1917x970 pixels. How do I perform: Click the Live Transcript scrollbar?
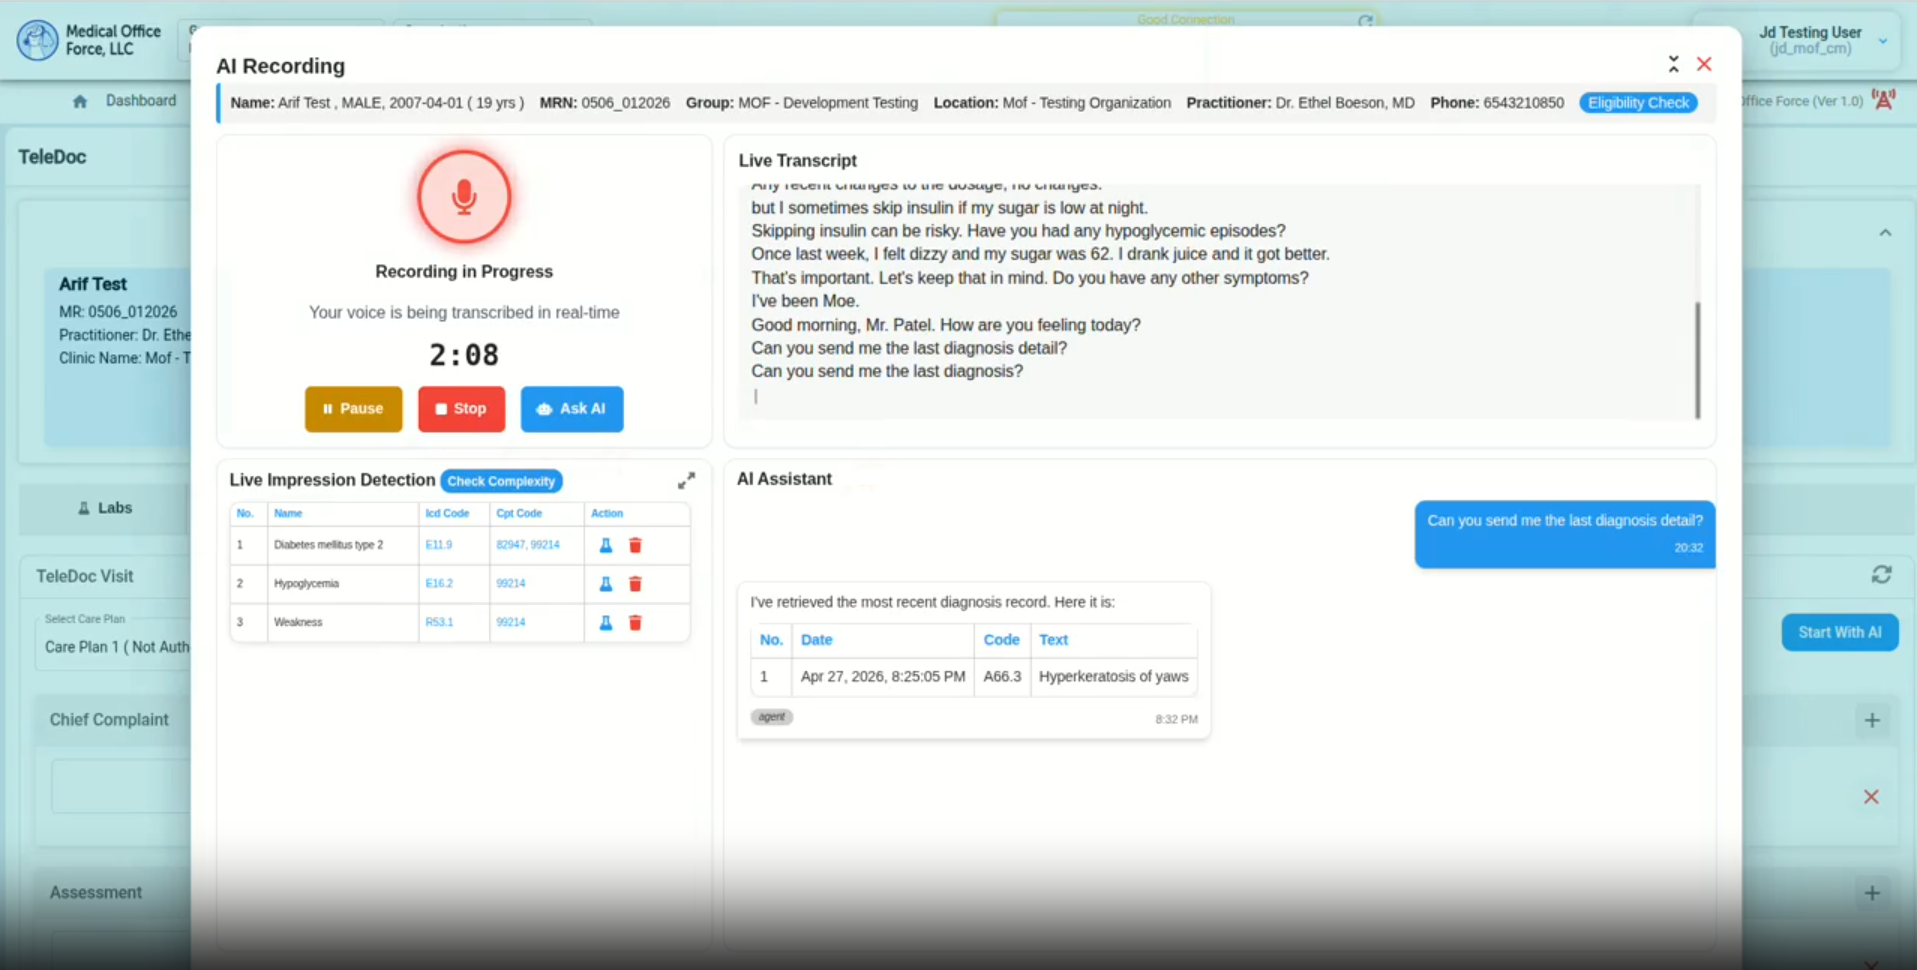coord(1697,360)
